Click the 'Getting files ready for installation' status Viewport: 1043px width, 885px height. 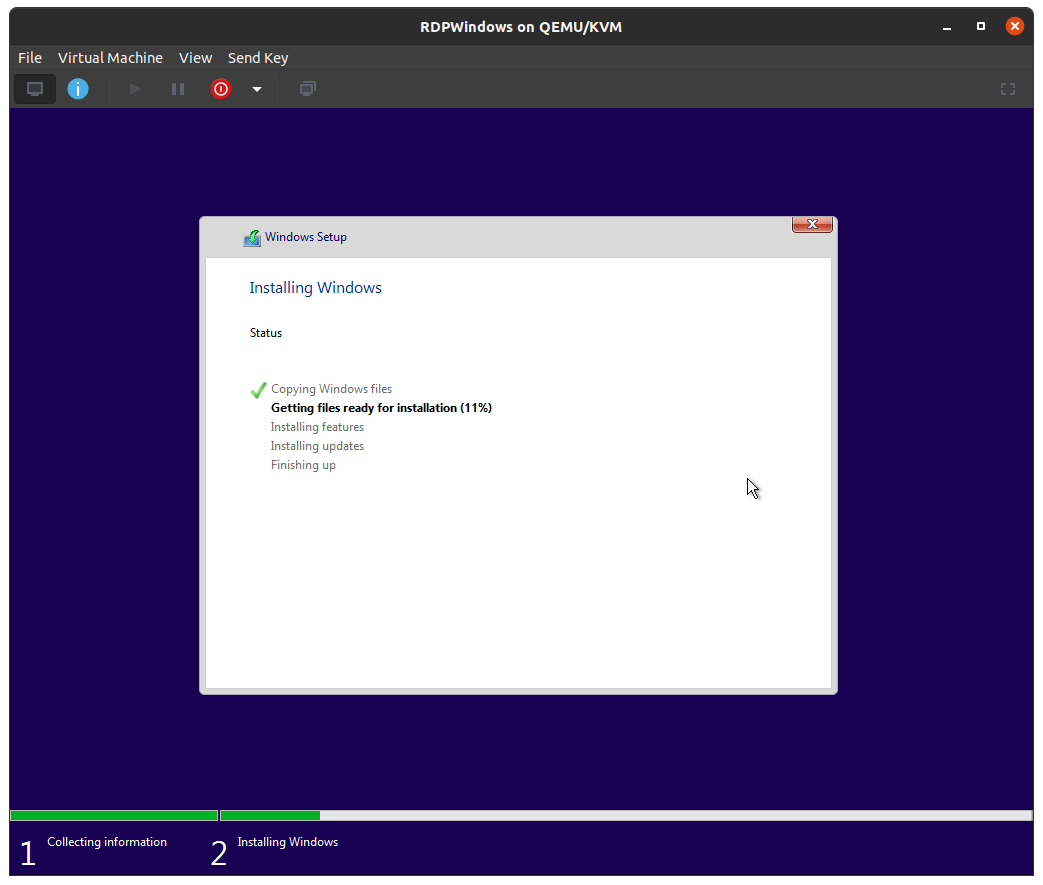[x=381, y=408]
